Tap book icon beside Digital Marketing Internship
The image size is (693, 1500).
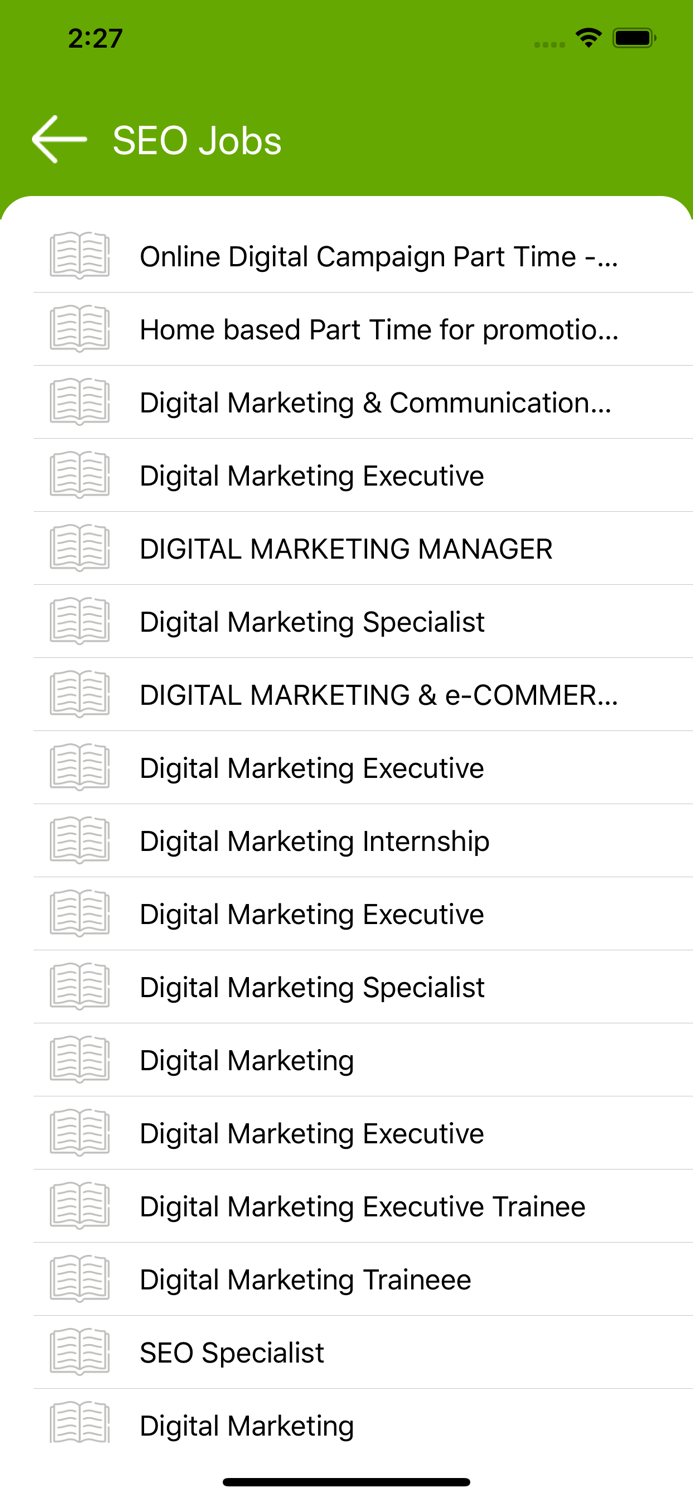(80, 840)
